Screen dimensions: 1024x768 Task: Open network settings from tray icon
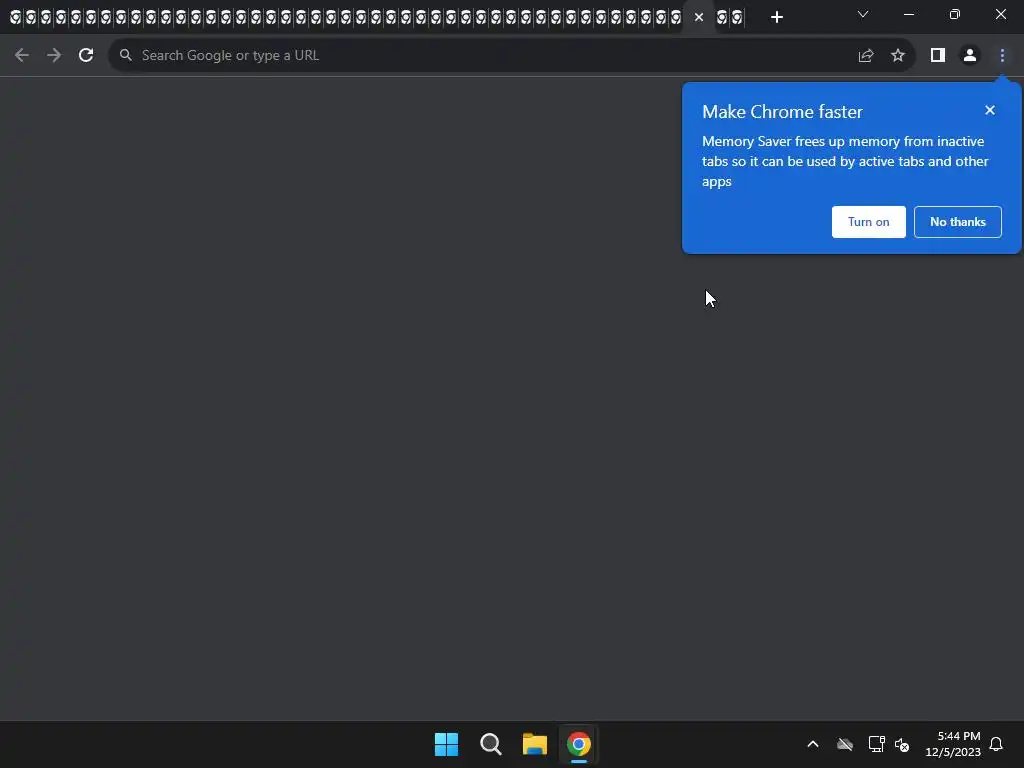click(876, 744)
